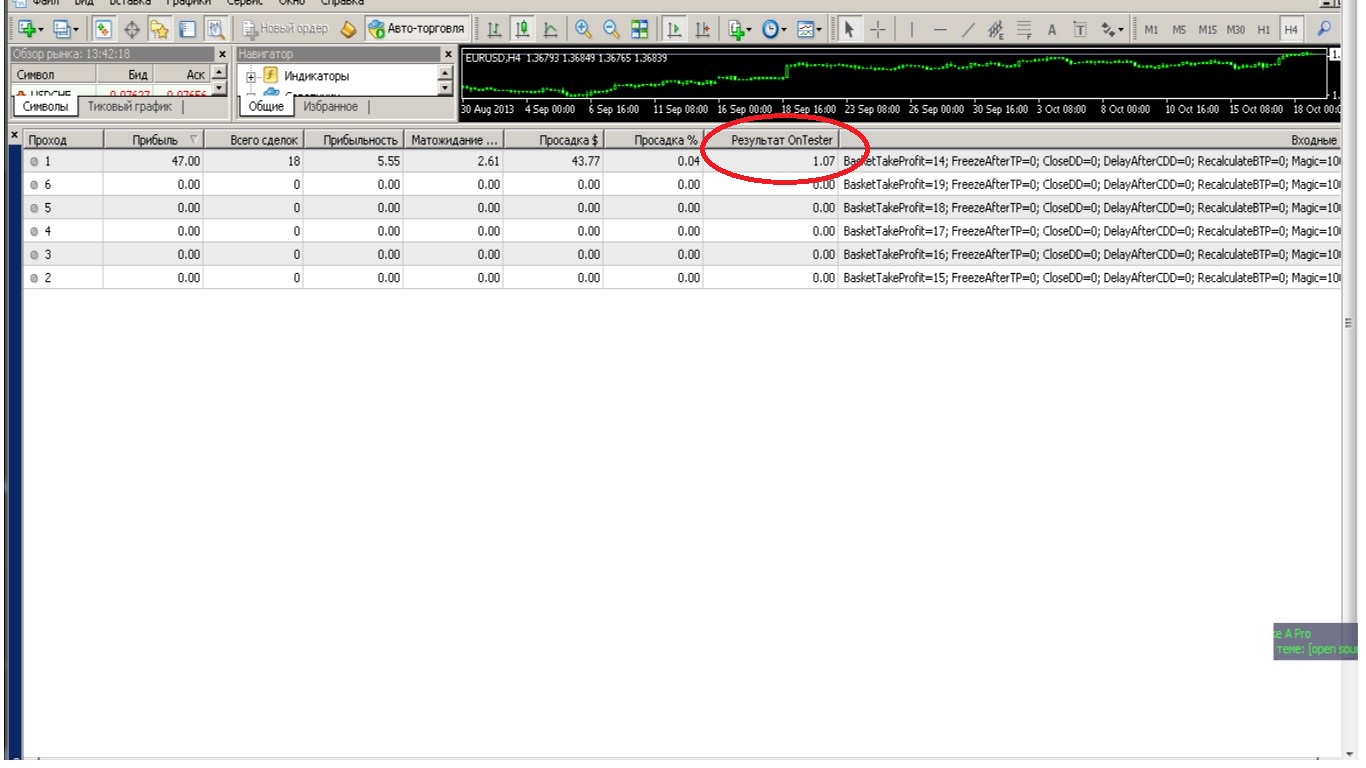Viewport: 1366px width, 768px height.
Task: Open the chart Templates menu
Action: [805, 29]
